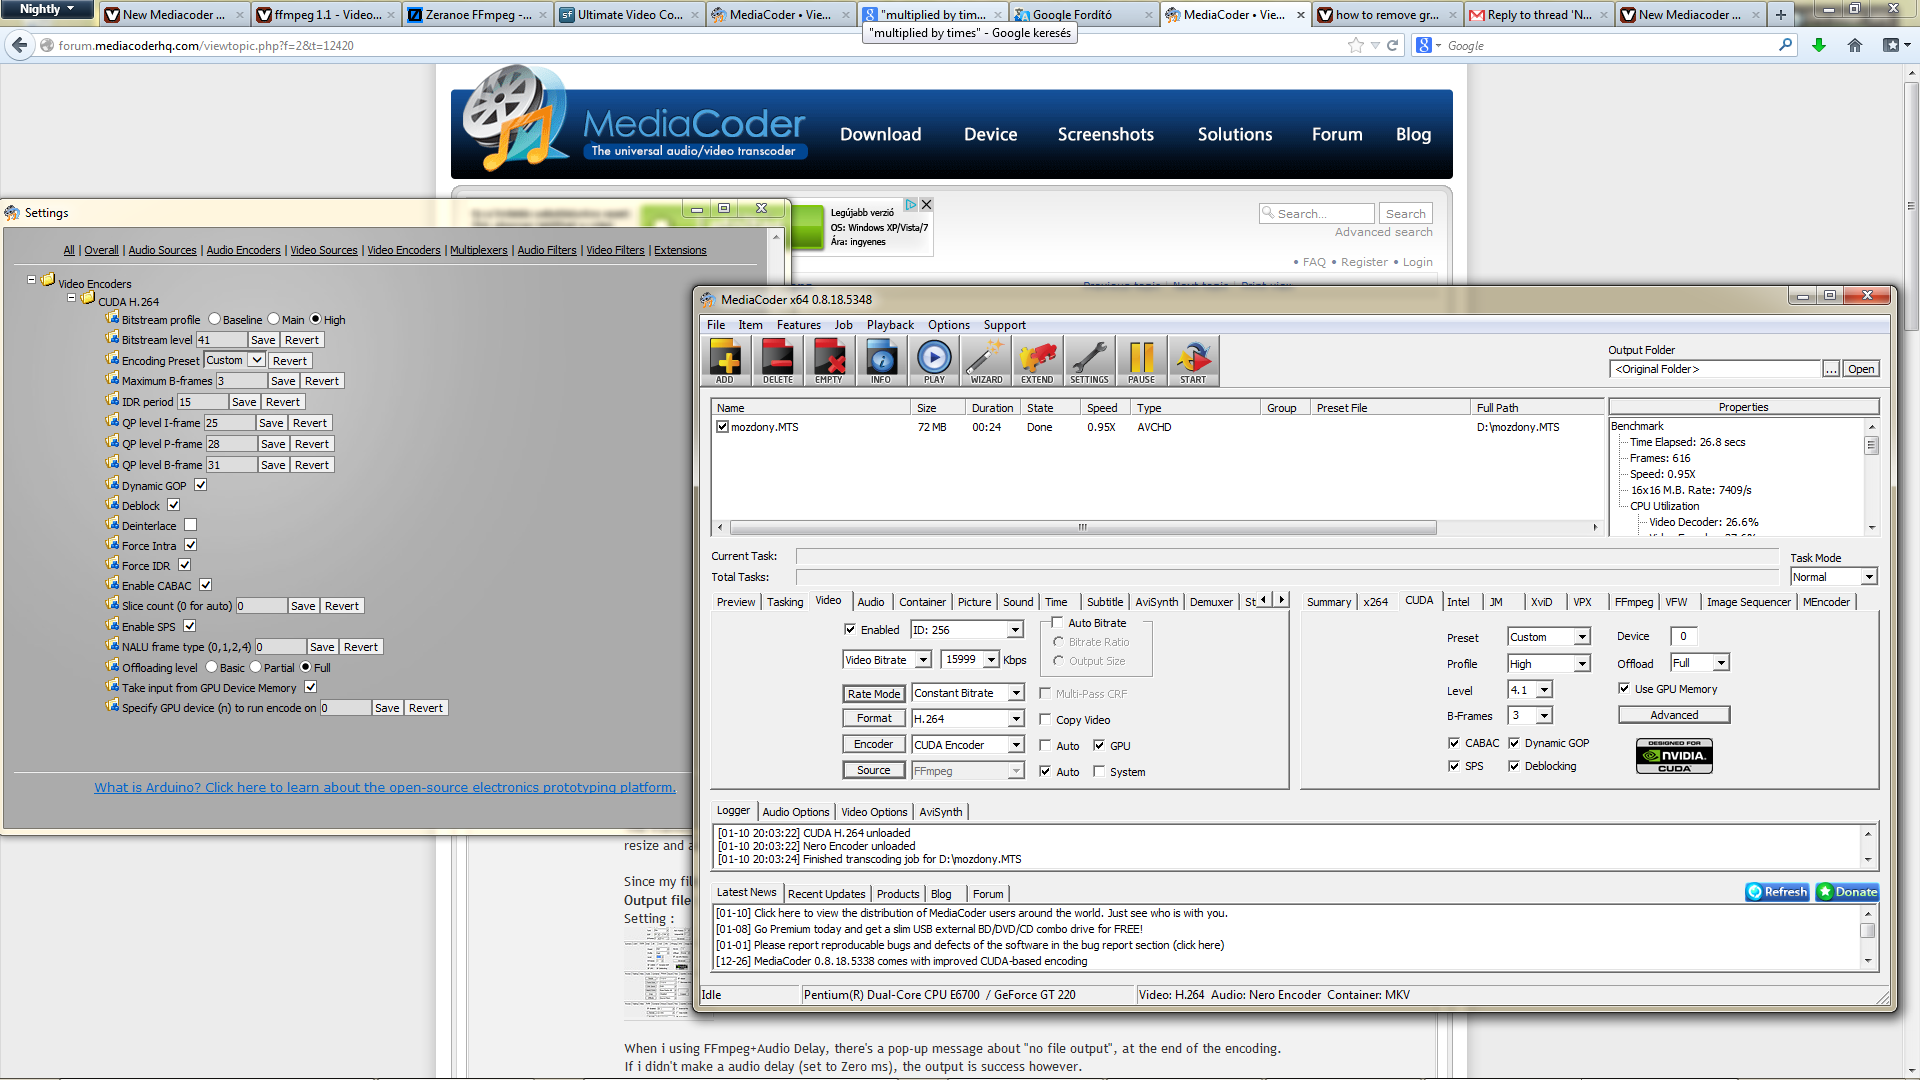Screen dimensions: 1920x1080
Task: Expand the Encoder CUDA Encoder dropdown
Action: point(1016,745)
